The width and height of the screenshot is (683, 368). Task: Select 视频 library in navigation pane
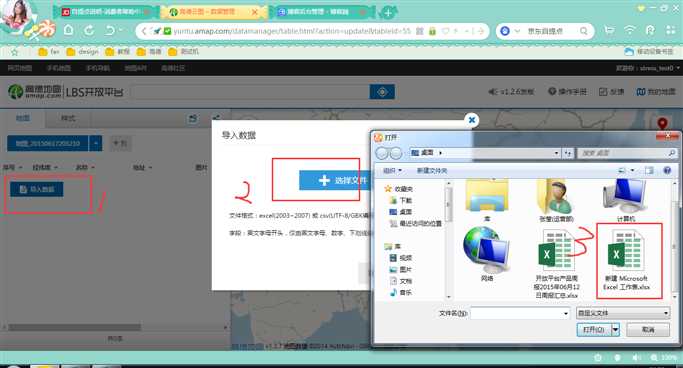(401, 258)
